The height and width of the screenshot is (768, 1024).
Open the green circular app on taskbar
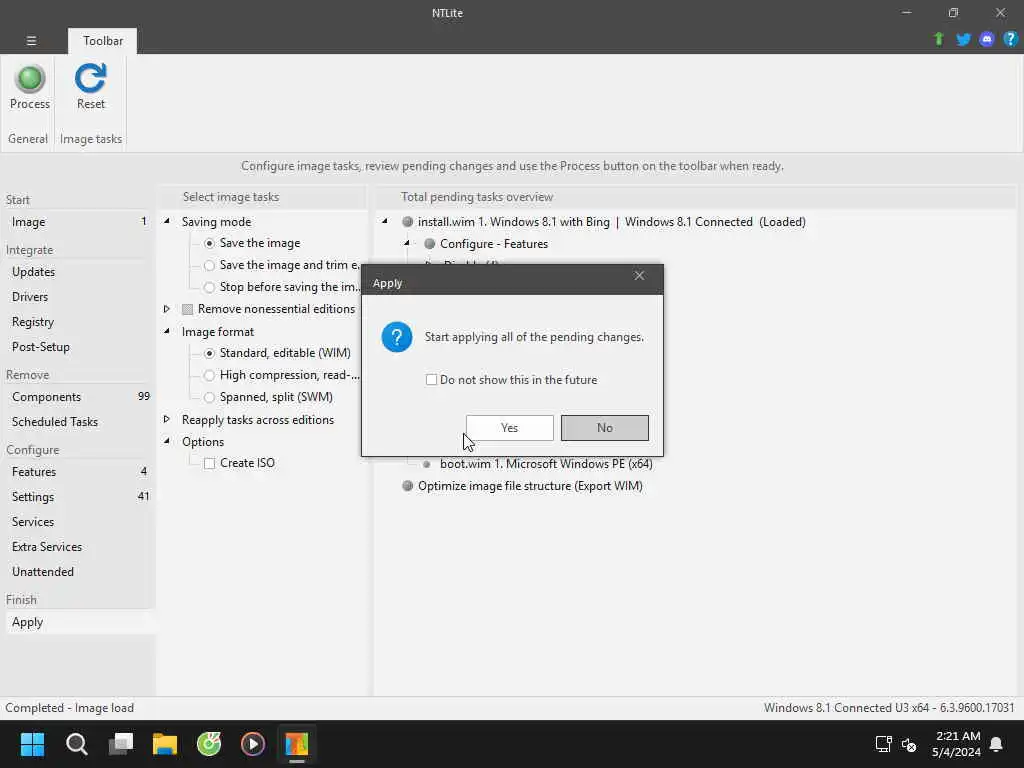209,744
